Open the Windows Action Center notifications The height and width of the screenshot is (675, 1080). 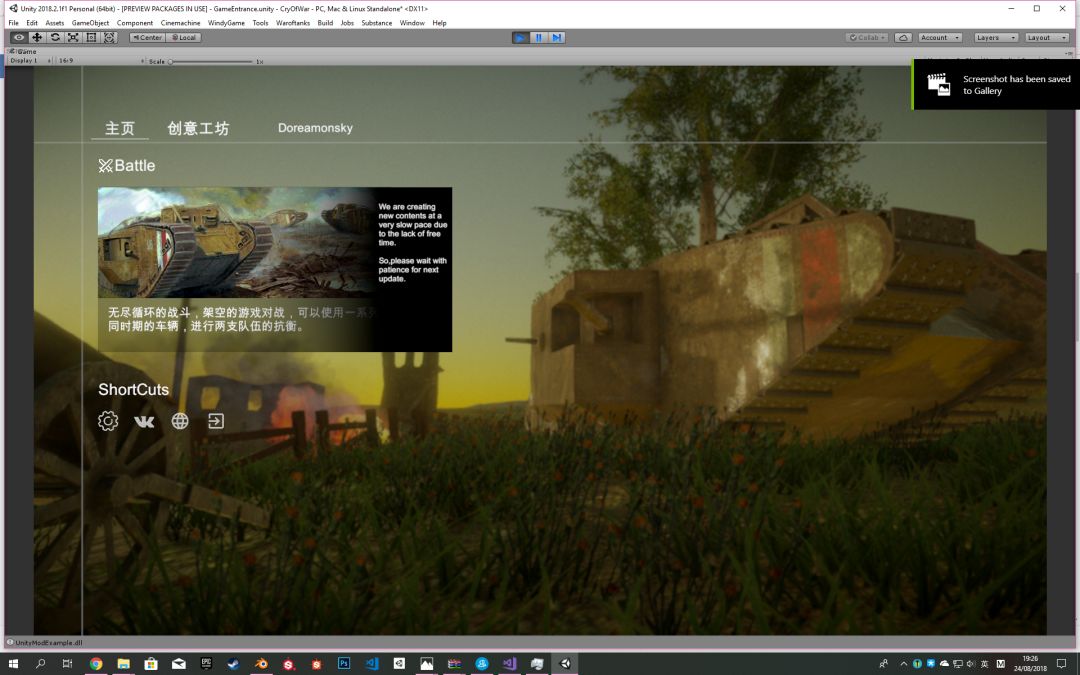pos(1061,663)
